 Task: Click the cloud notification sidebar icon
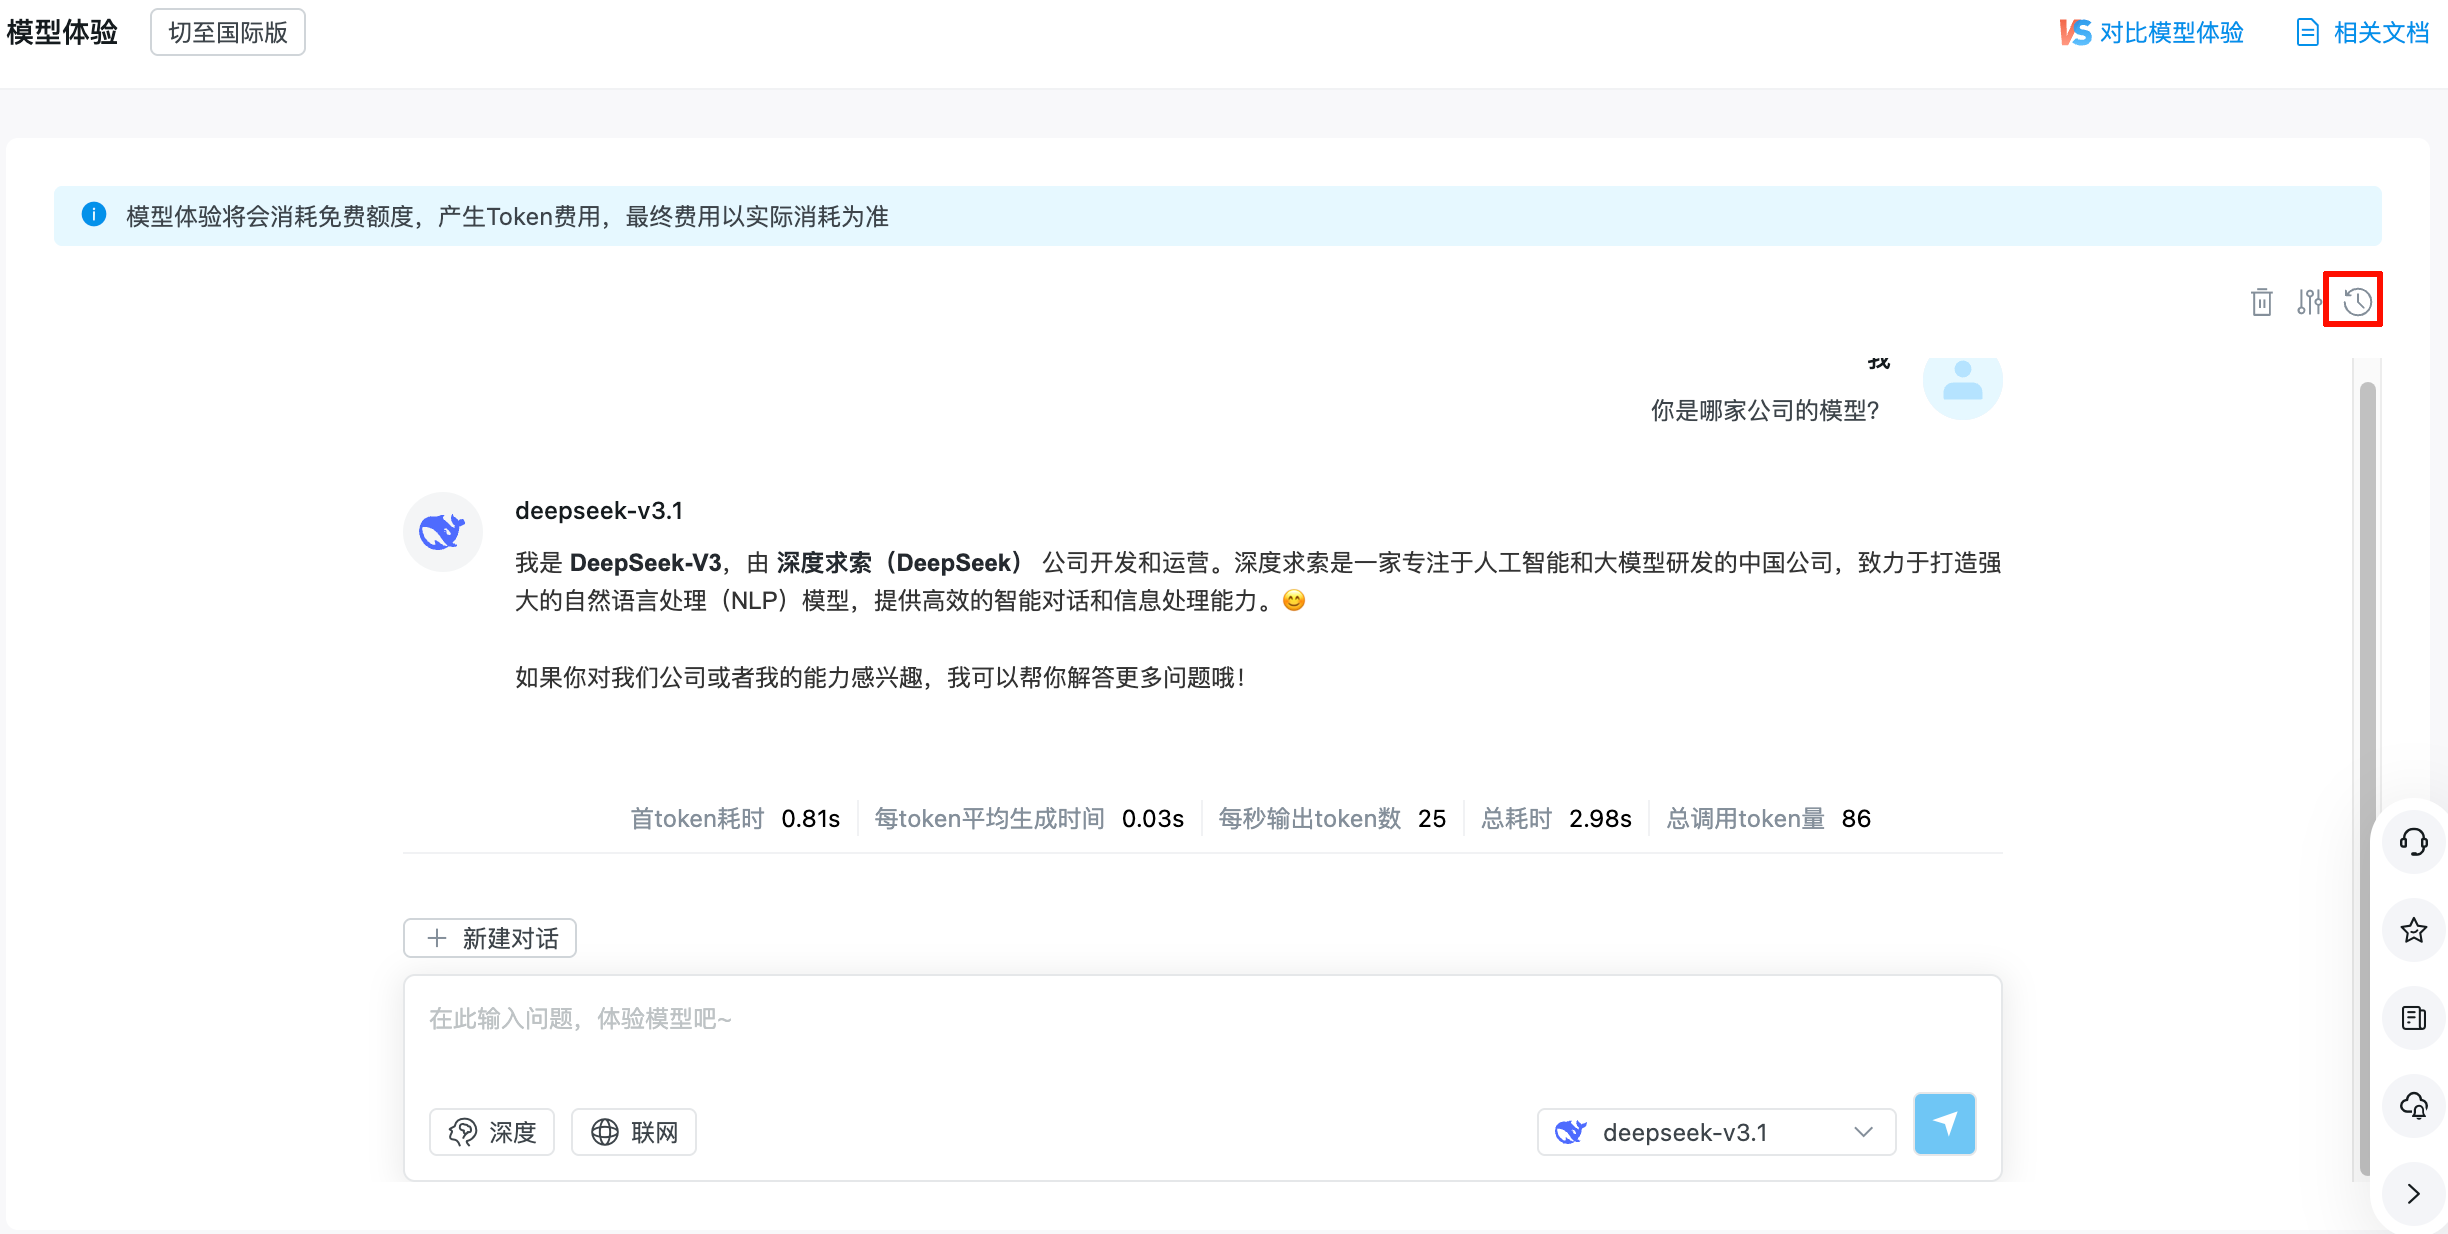[2413, 1106]
